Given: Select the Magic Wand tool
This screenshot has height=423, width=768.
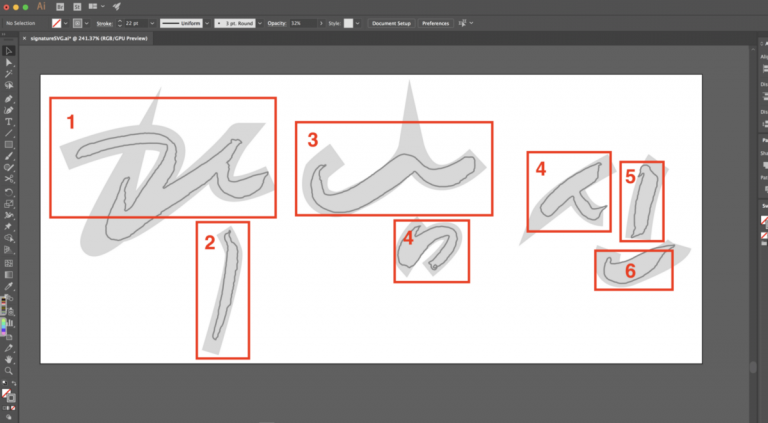Looking at the screenshot, I should tap(9, 74).
